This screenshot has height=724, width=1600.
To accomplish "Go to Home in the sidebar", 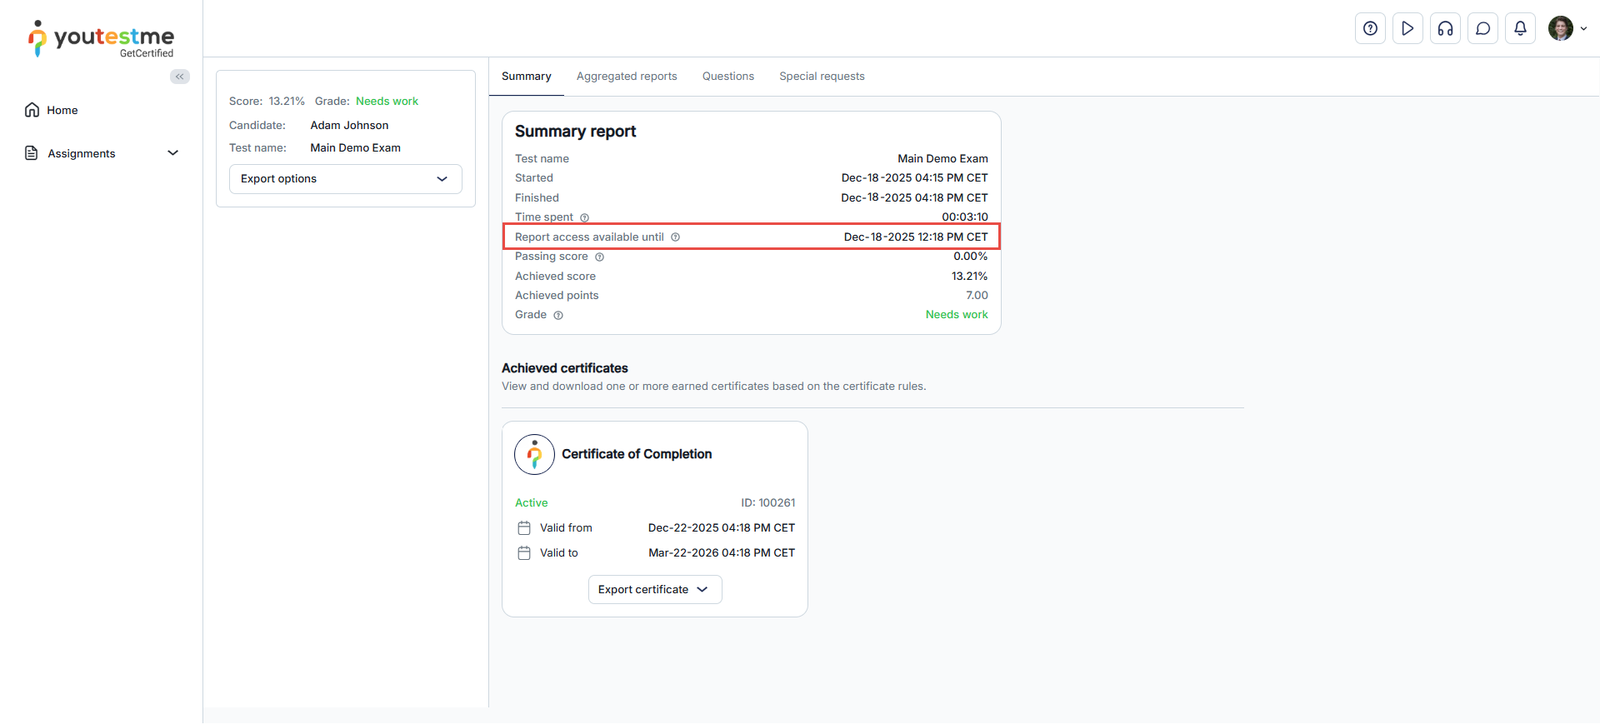I will click(61, 110).
